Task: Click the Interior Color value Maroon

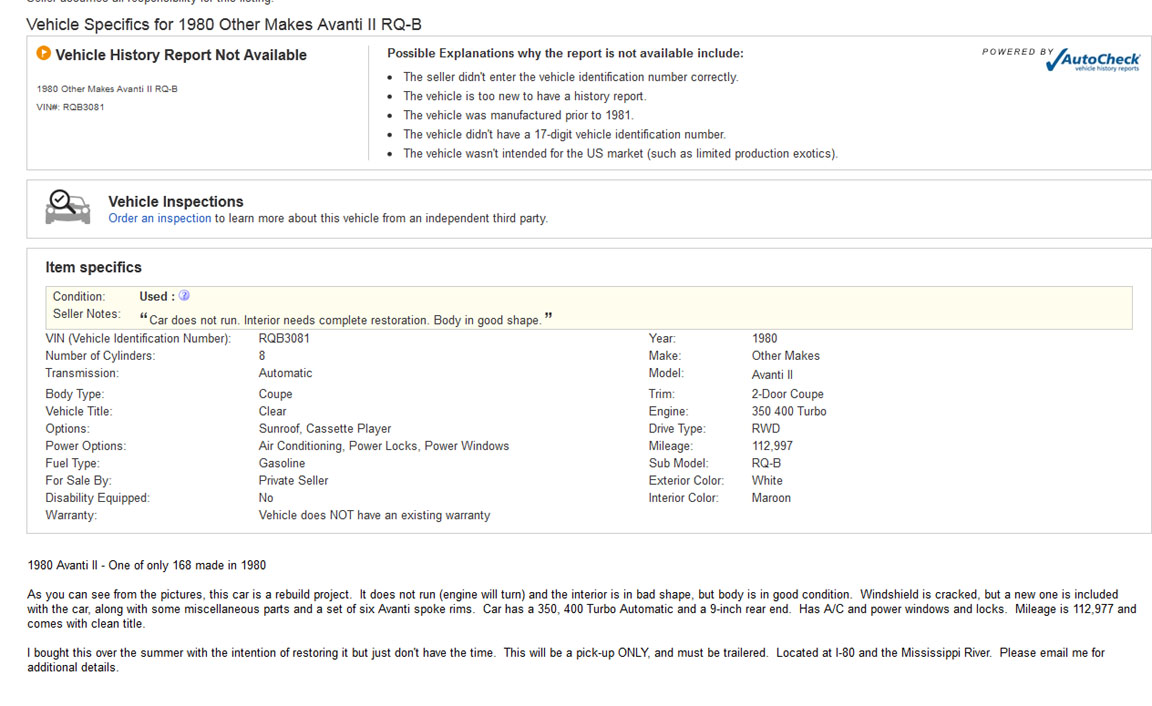Action: [x=771, y=497]
